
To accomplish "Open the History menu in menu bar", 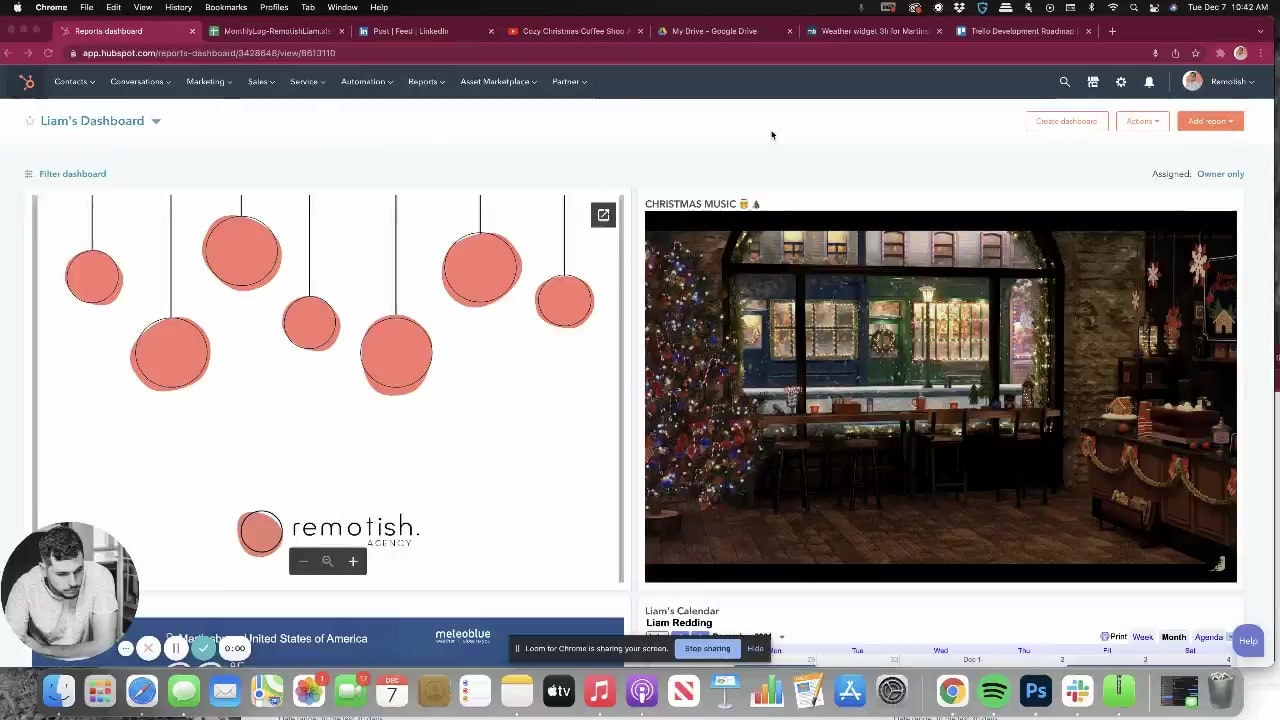I will (x=178, y=7).
